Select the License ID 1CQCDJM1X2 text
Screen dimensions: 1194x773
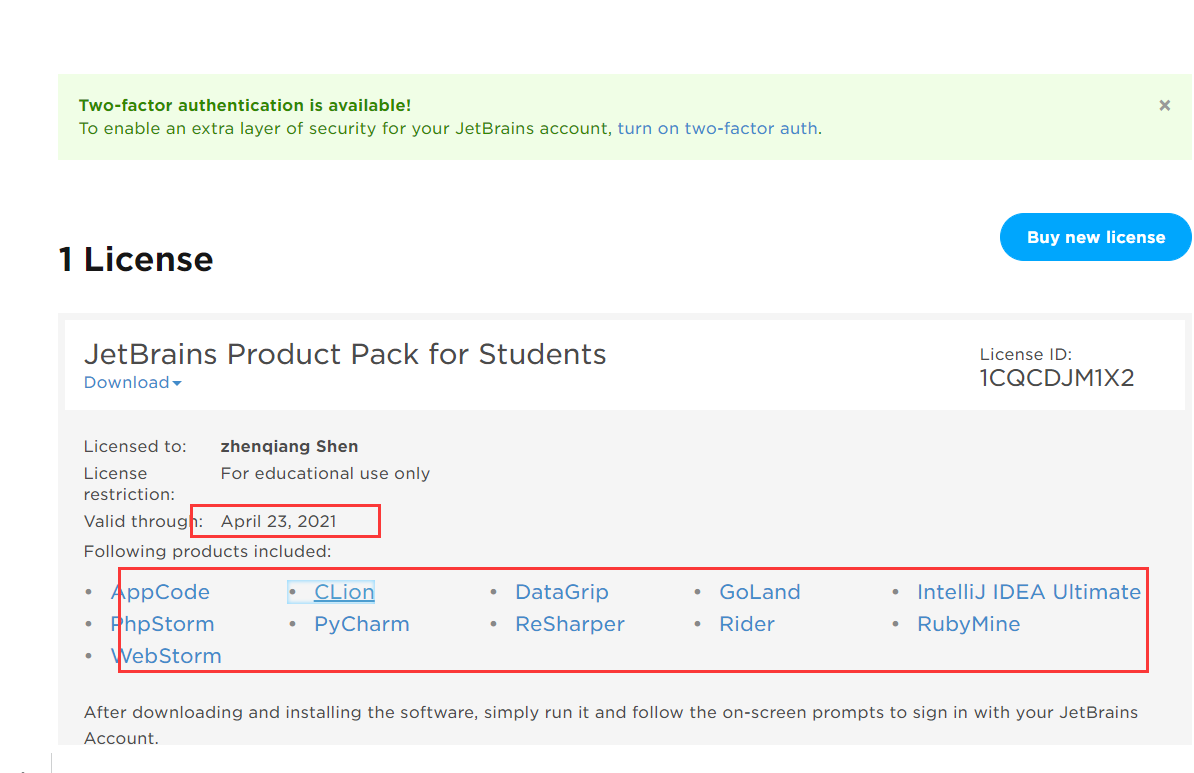(1056, 378)
